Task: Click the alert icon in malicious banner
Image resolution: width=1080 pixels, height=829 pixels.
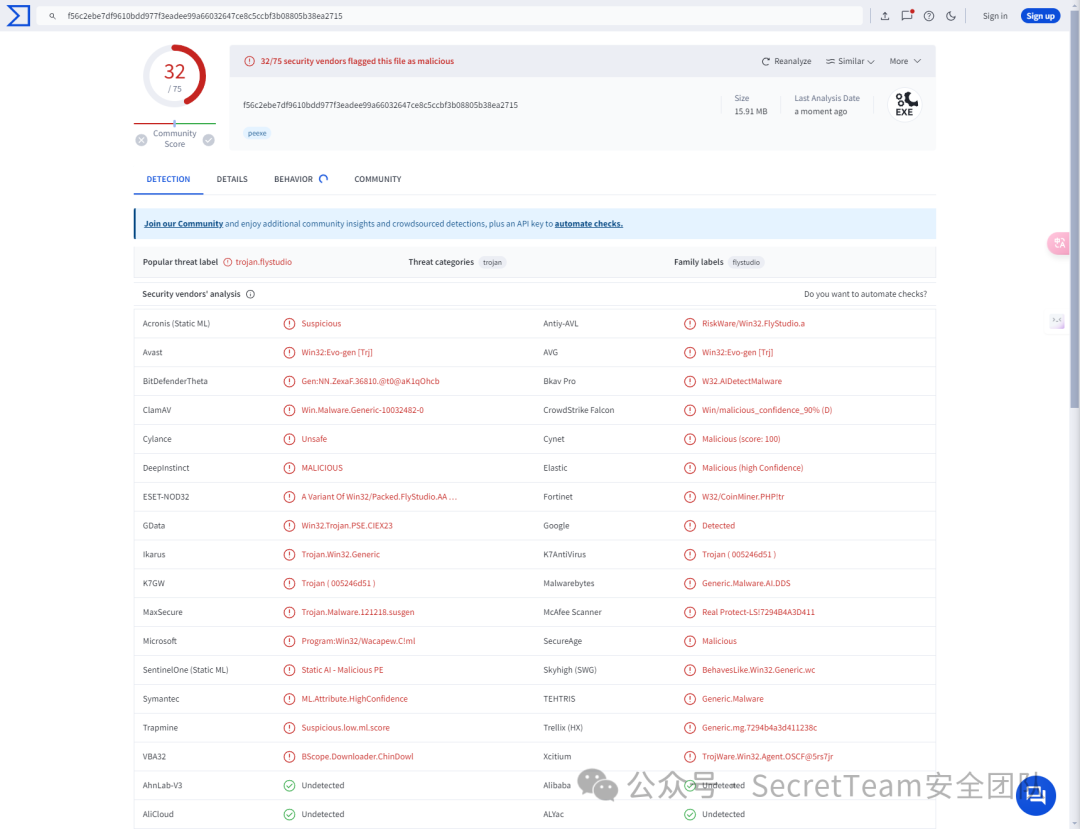Action: [x=249, y=61]
